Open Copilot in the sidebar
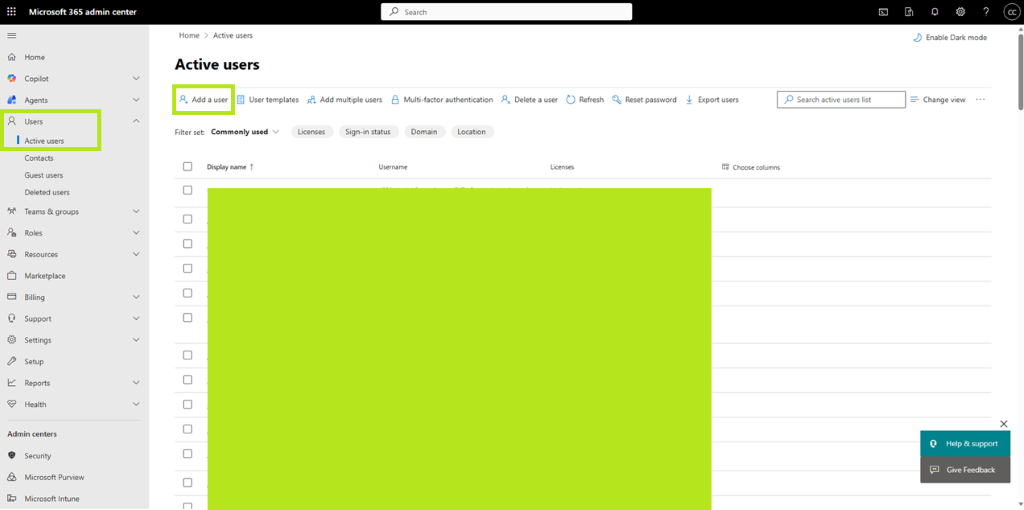This screenshot has height=510, width=1024. tap(37, 78)
